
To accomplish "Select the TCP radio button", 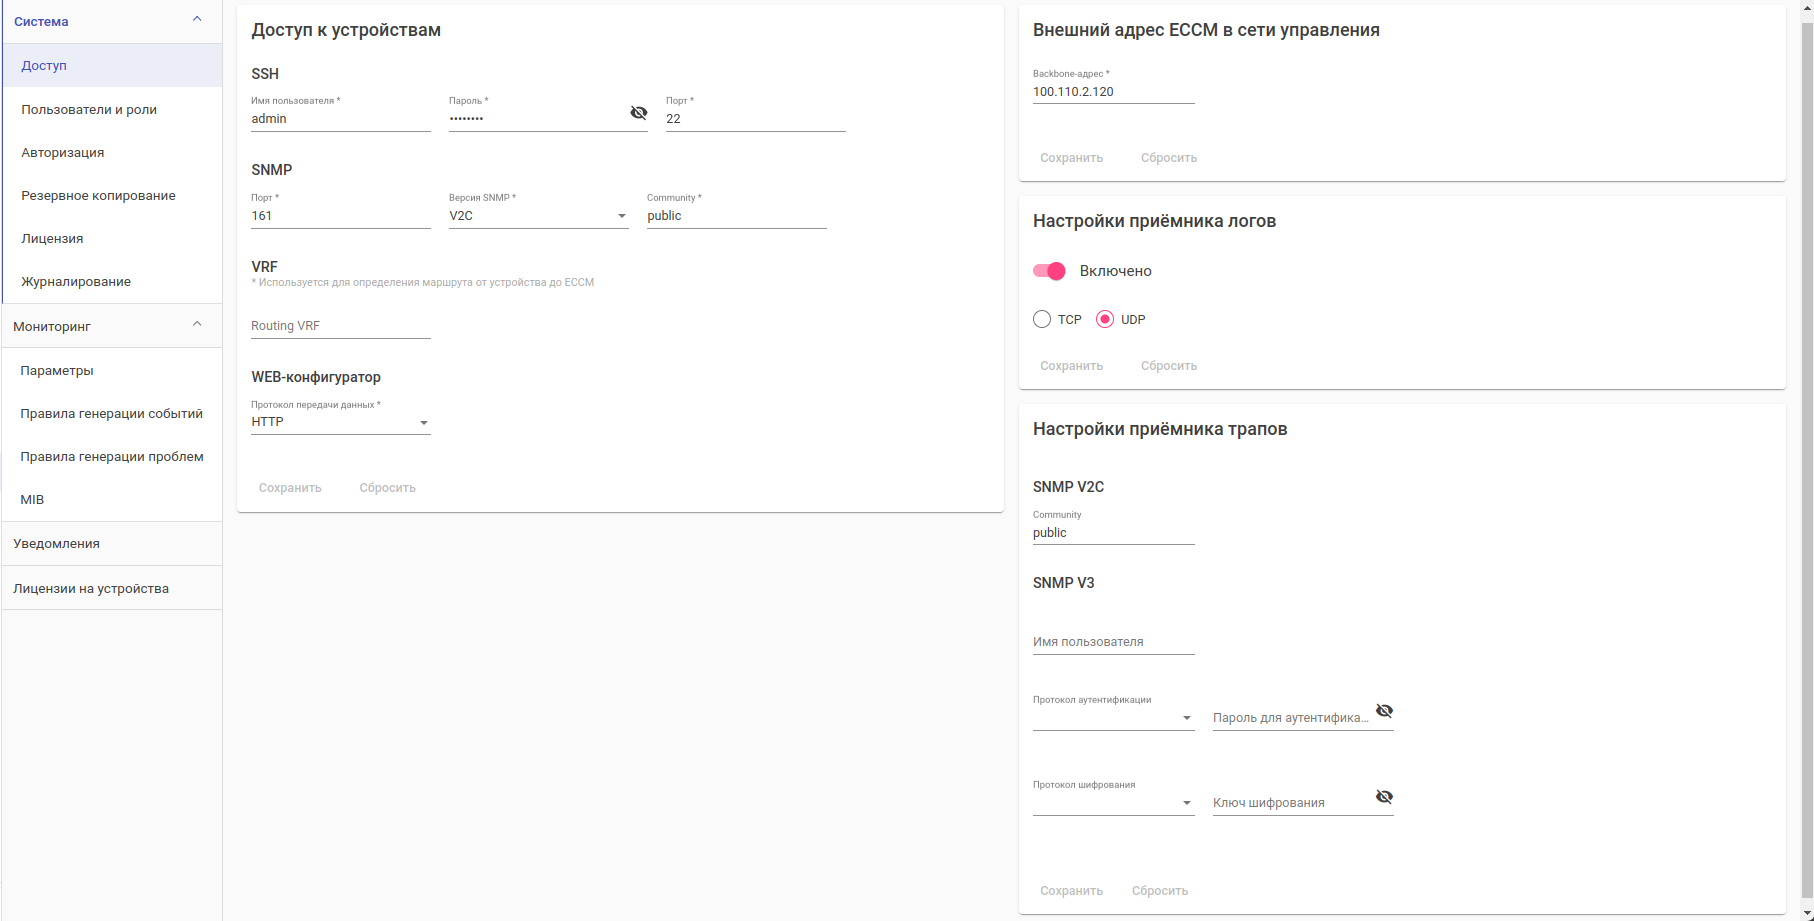I will tap(1042, 319).
